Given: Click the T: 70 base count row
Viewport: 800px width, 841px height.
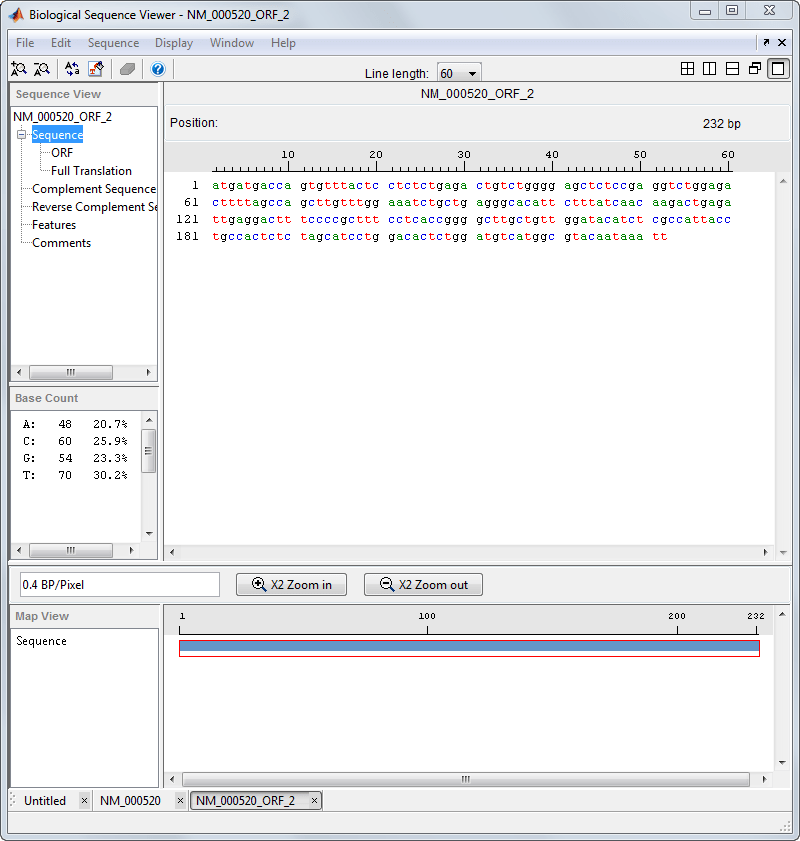Looking at the screenshot, I should coord(75,475).
